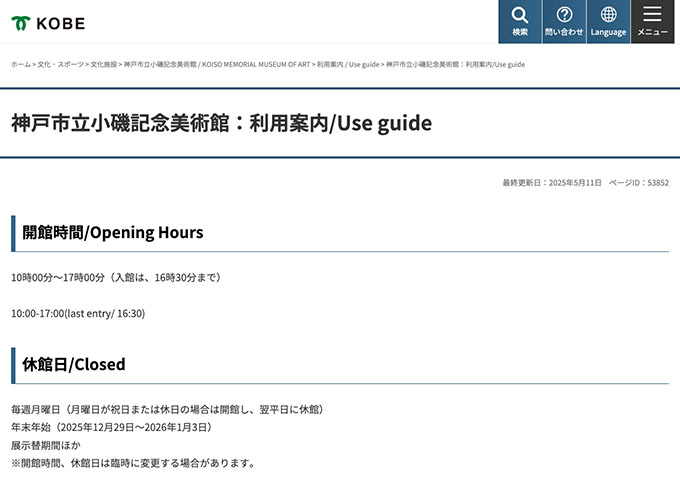Click the 休館日/Closed heading
This screenshot has width=680, height=480.
[74, 365]
